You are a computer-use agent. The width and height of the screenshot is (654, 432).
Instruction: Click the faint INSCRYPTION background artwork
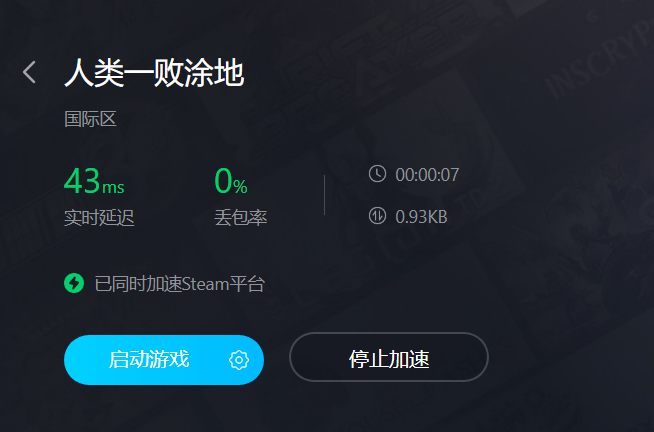597,56
